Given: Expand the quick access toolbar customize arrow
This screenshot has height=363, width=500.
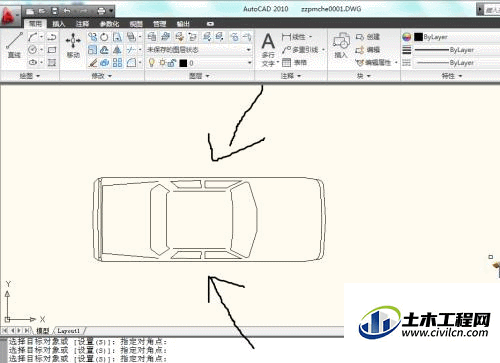Looking at the screenshot, I should point(111,11).
